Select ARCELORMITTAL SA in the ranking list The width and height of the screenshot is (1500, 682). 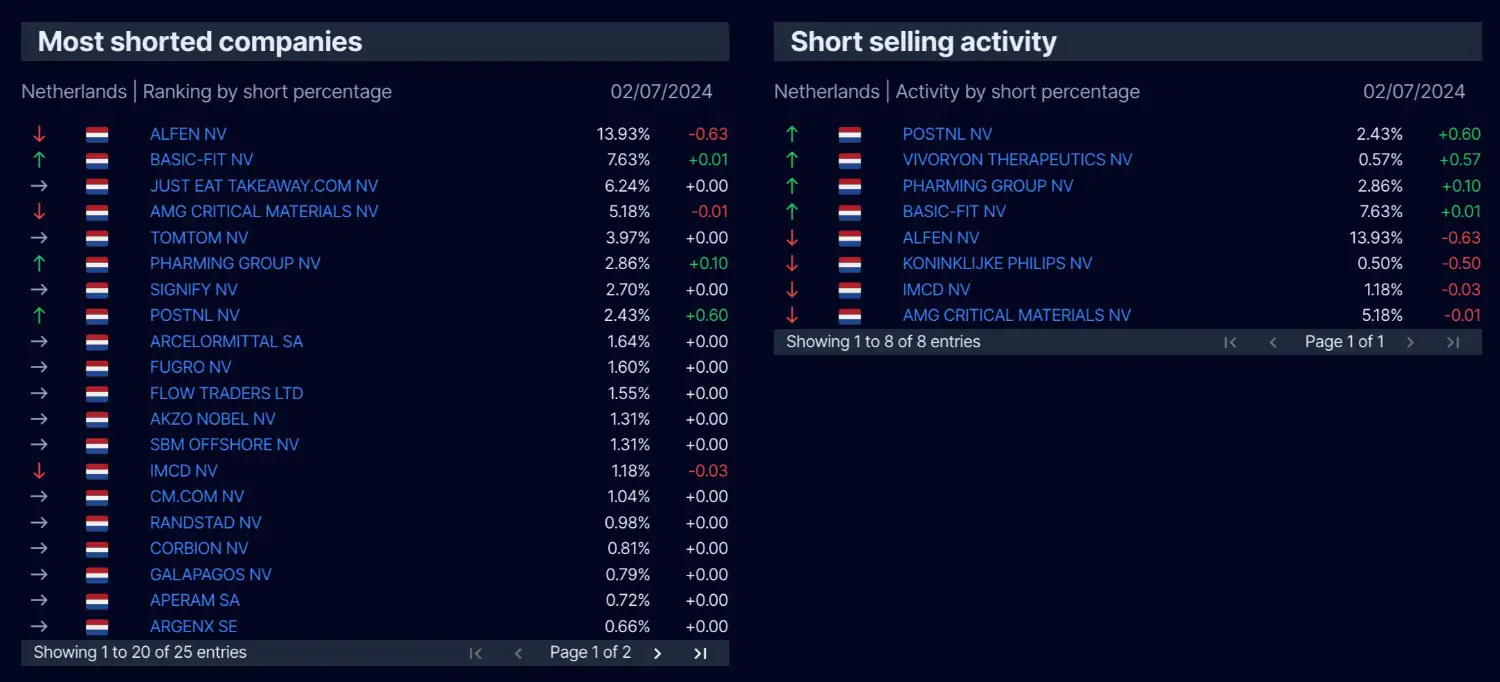226,342
